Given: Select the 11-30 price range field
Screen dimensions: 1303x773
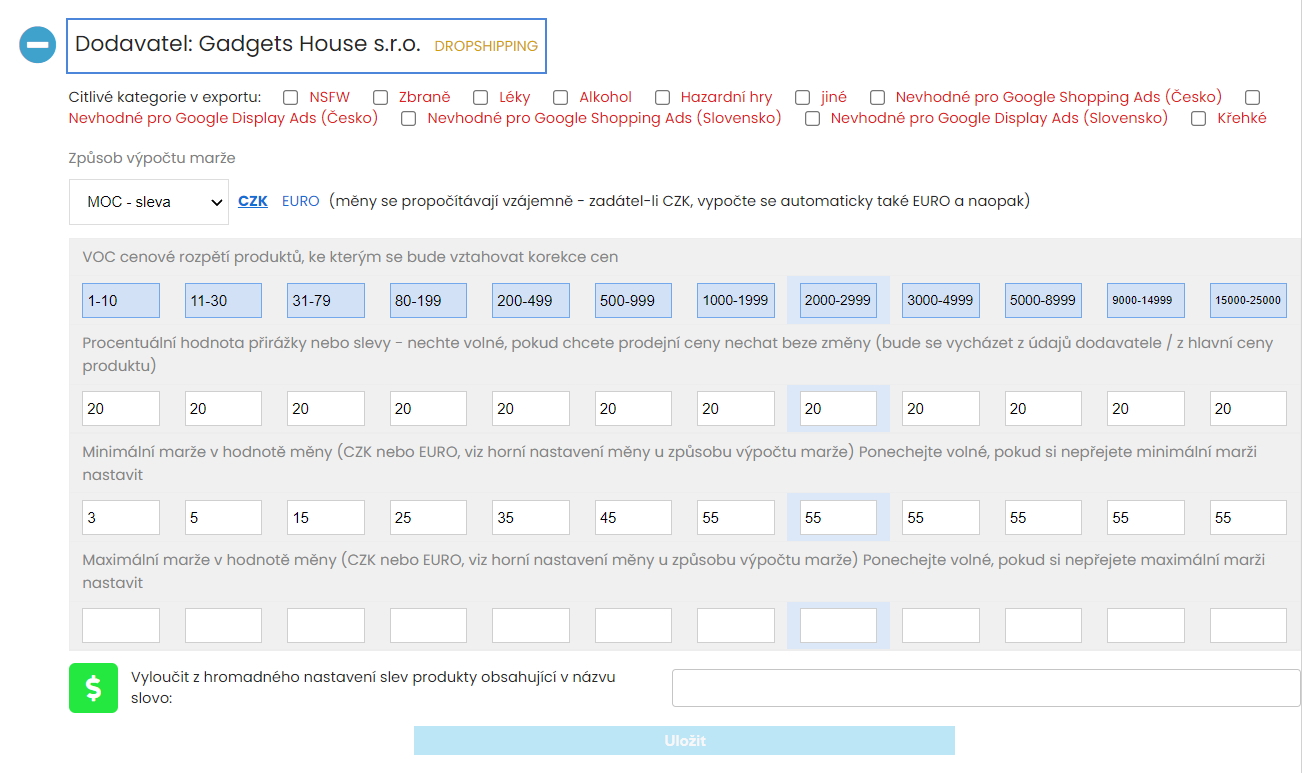Looking at the screenshot, I should pos(223,300).
